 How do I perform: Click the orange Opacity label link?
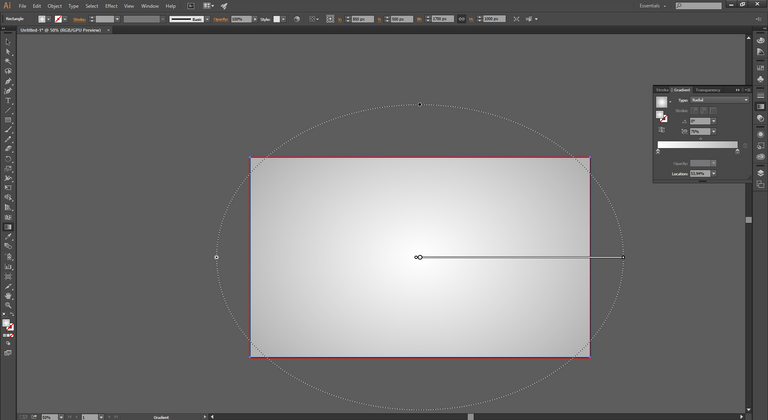221,19
